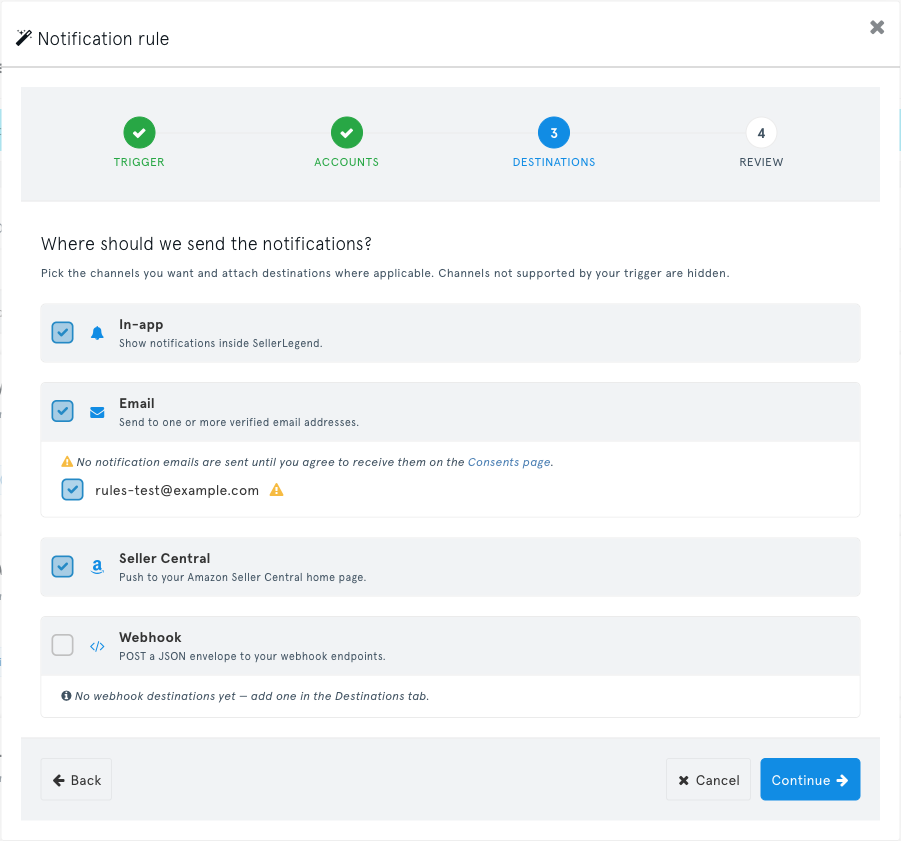Click the warning icon next to rules-test@example.com

coord(276,490)
